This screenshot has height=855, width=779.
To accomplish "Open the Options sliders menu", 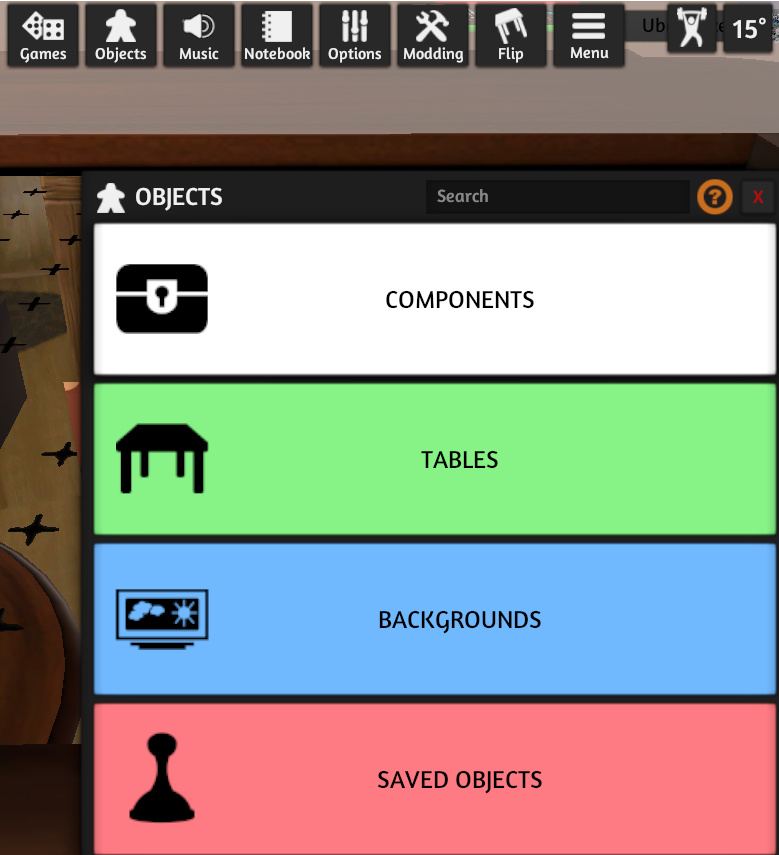I will [x=355, y=35].
